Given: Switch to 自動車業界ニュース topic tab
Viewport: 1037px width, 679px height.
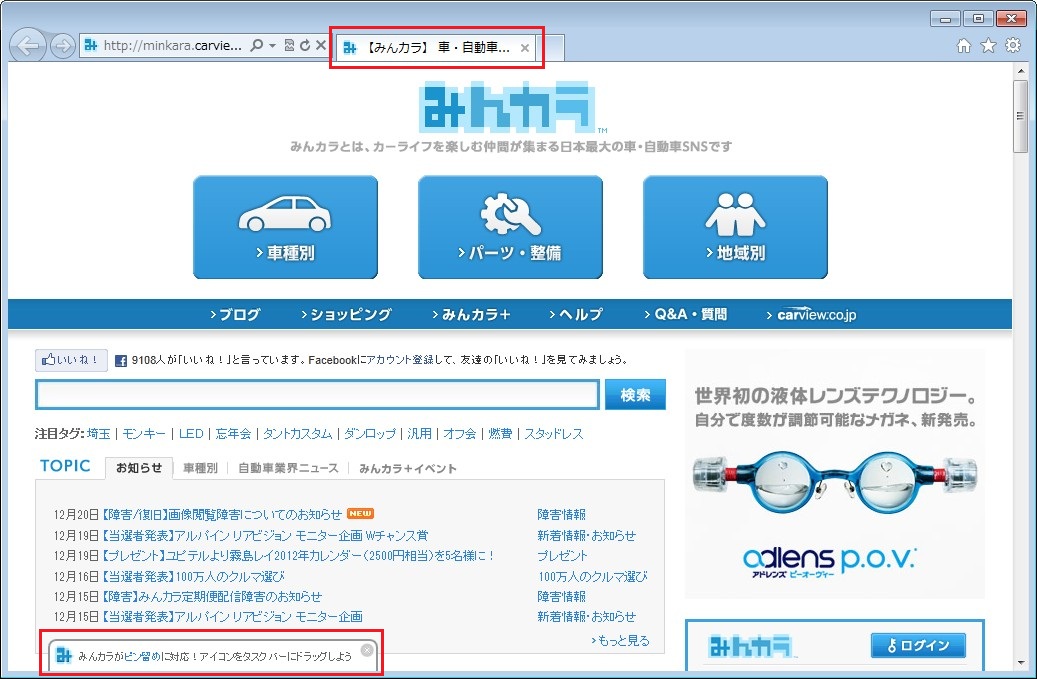Looking at the screenshot, I should click(288, 468).
